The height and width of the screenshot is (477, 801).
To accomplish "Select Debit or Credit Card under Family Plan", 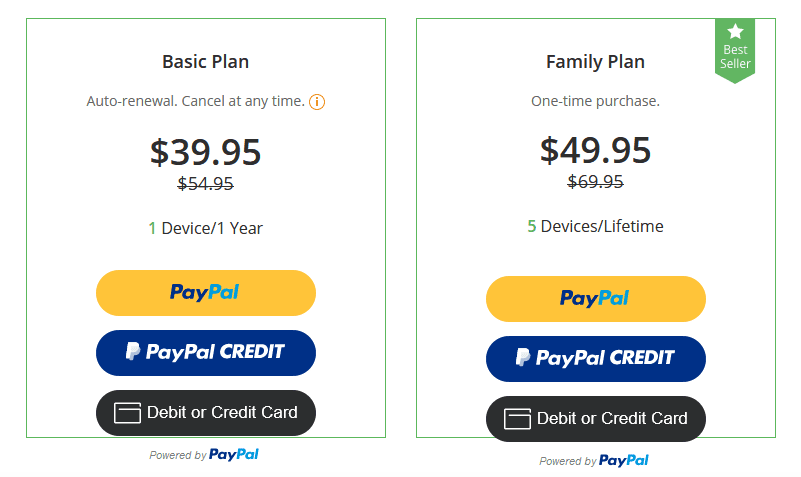I will point(596,419).
